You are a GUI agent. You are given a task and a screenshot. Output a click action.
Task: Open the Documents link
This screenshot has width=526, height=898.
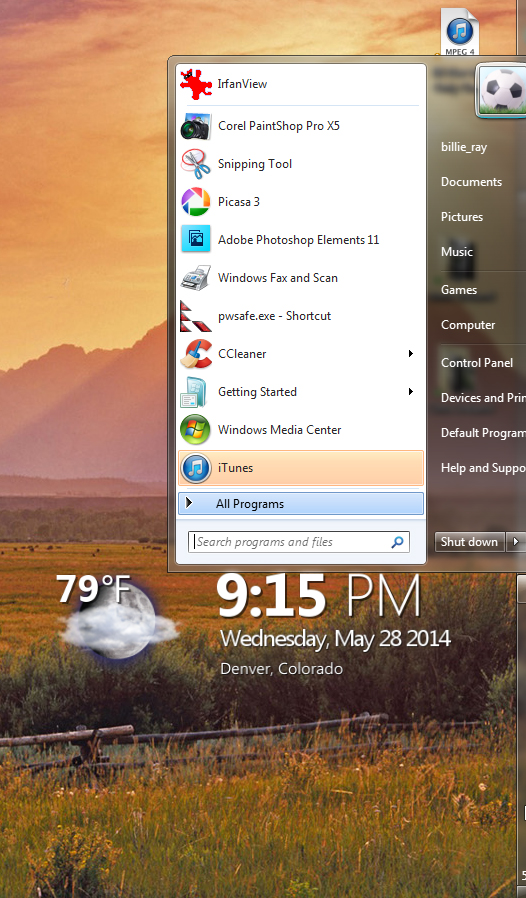[x=471, y=182]
